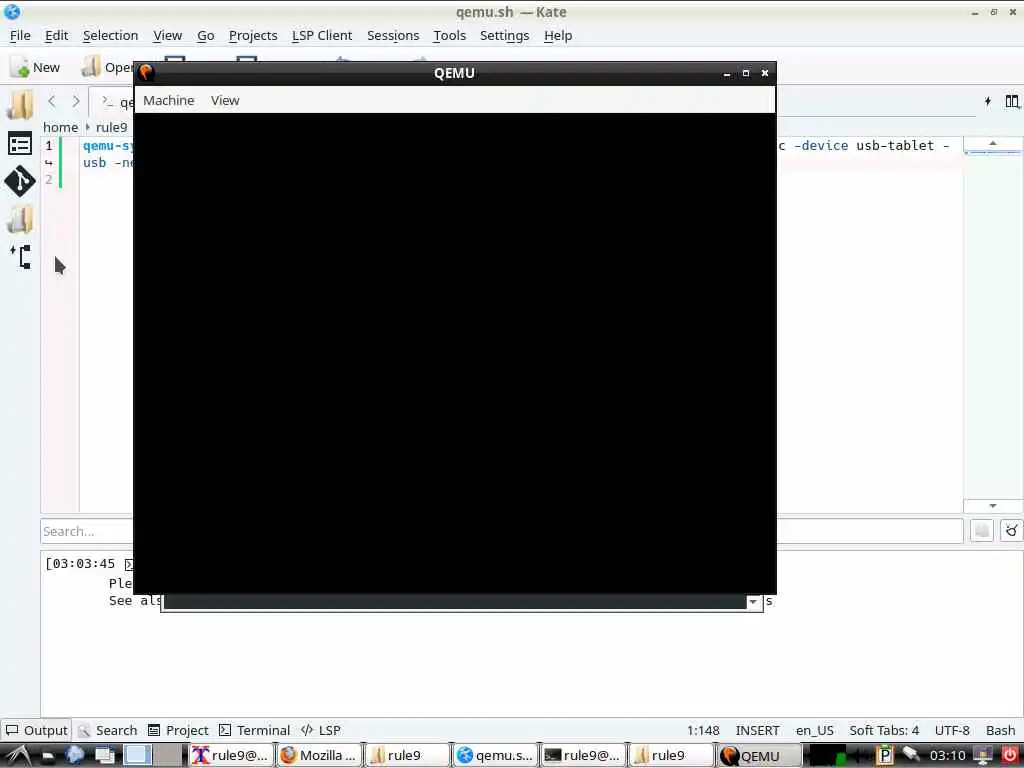Show the document list view sidebar icon
Screen dimensions: 1024x768
pyautogui.click(x=20, y=144)
